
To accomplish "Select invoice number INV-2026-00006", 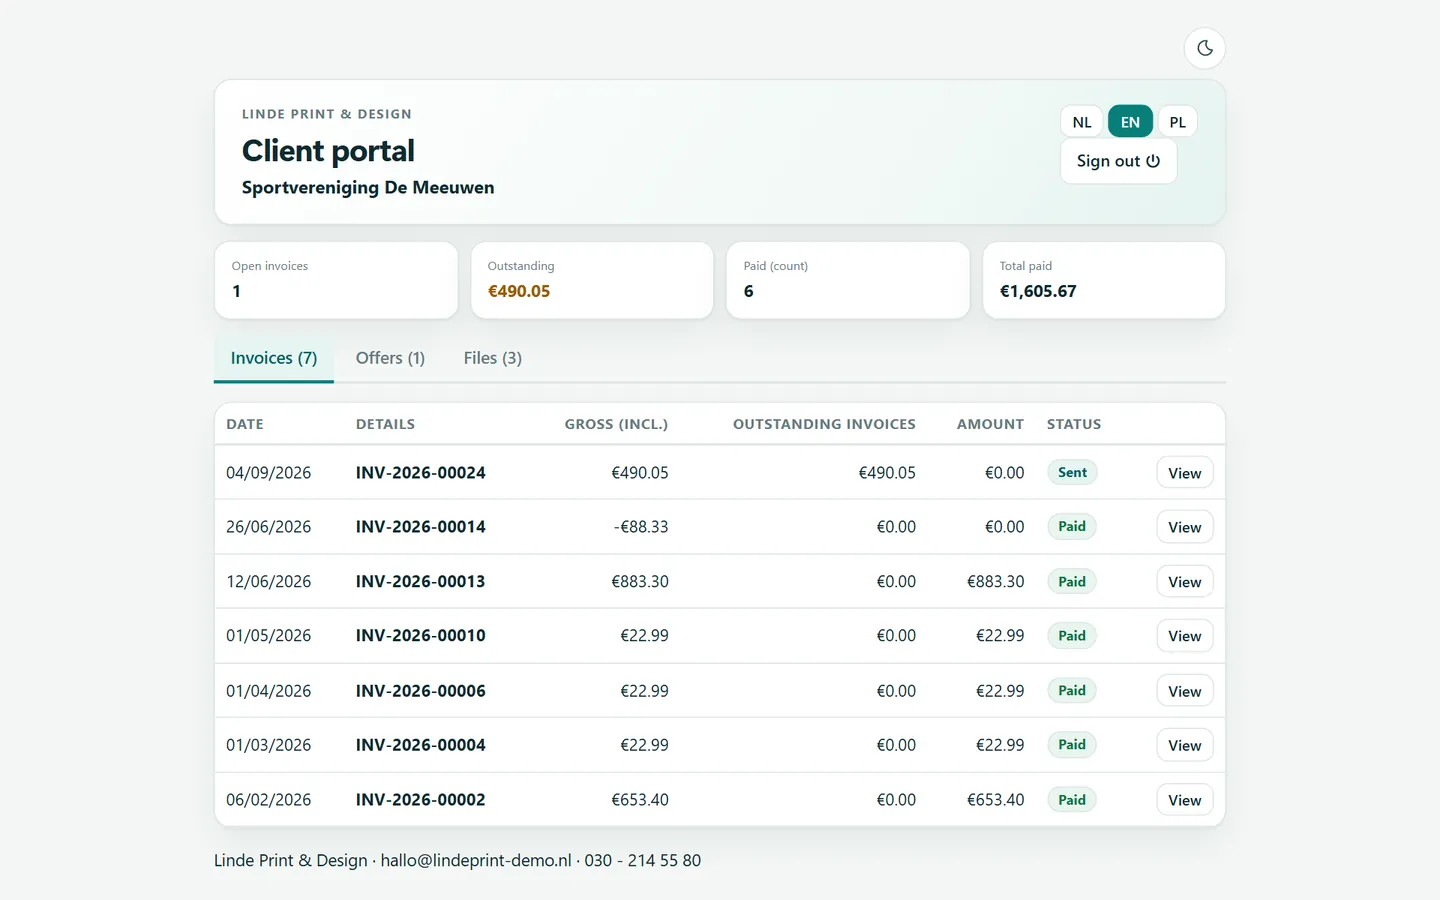I will coord(421,691).
